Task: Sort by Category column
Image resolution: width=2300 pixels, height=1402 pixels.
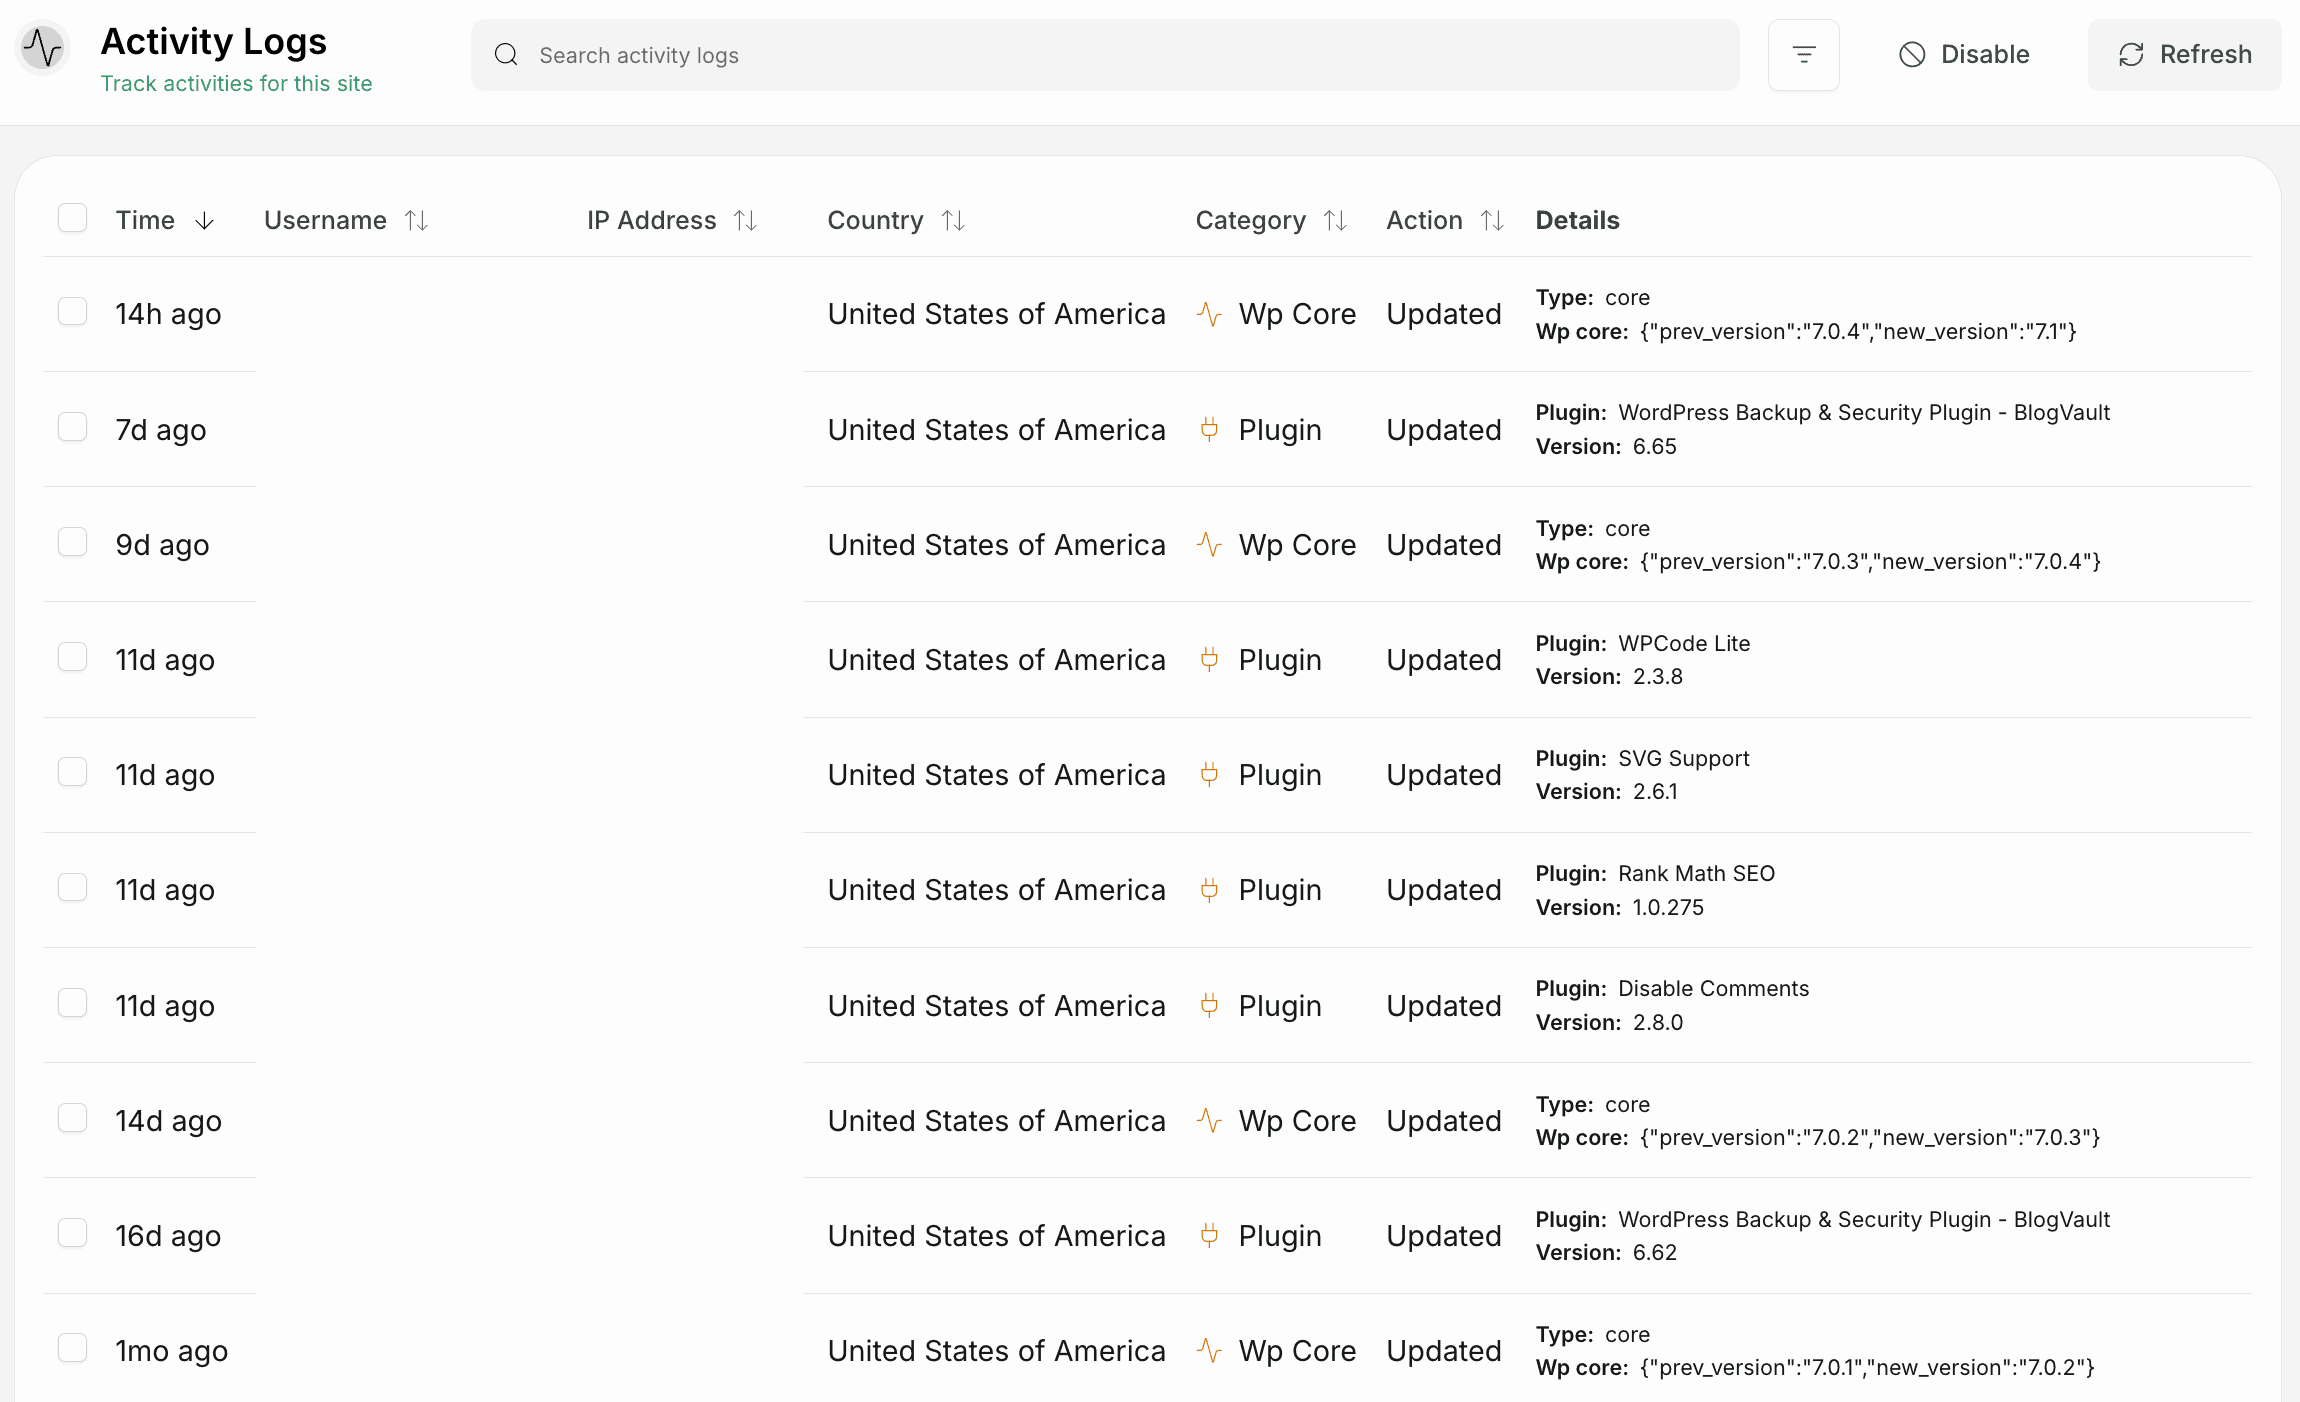Action: click(1336, 221)
